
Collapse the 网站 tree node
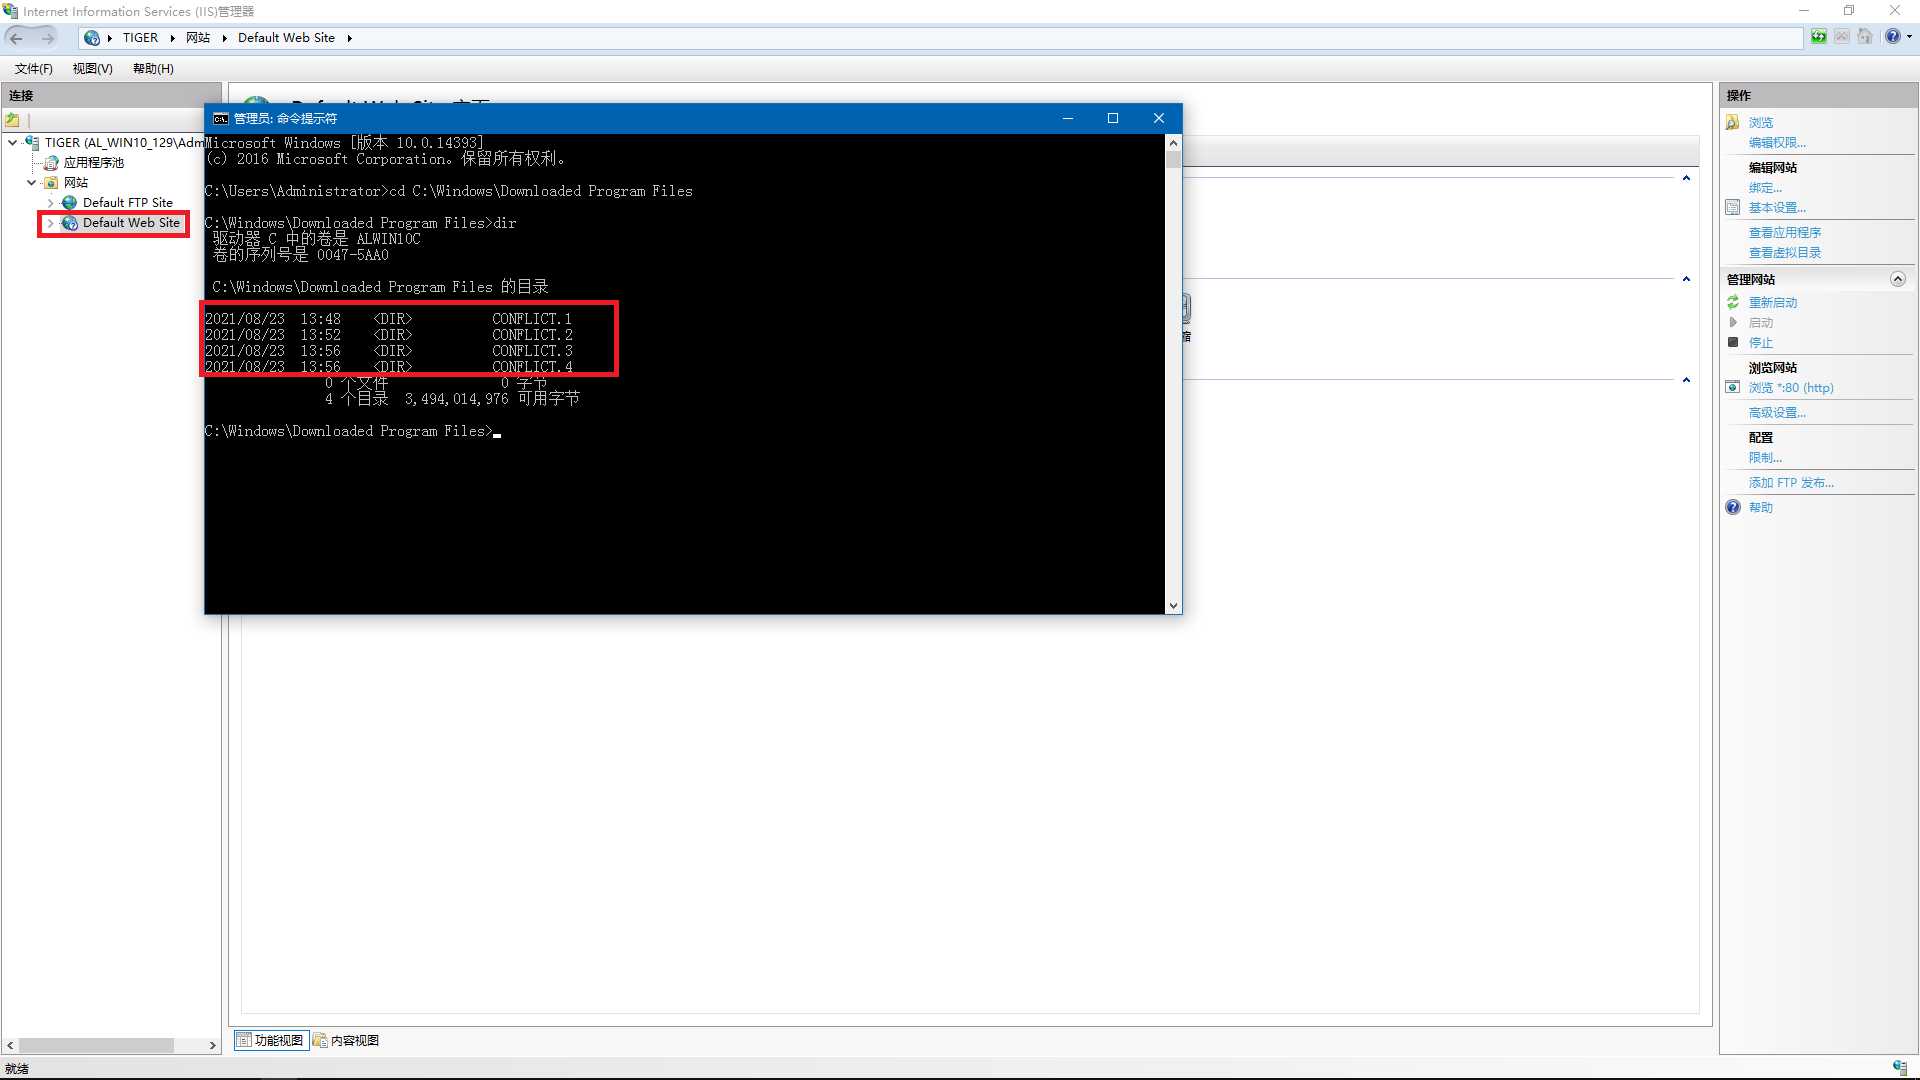point(31,183)
